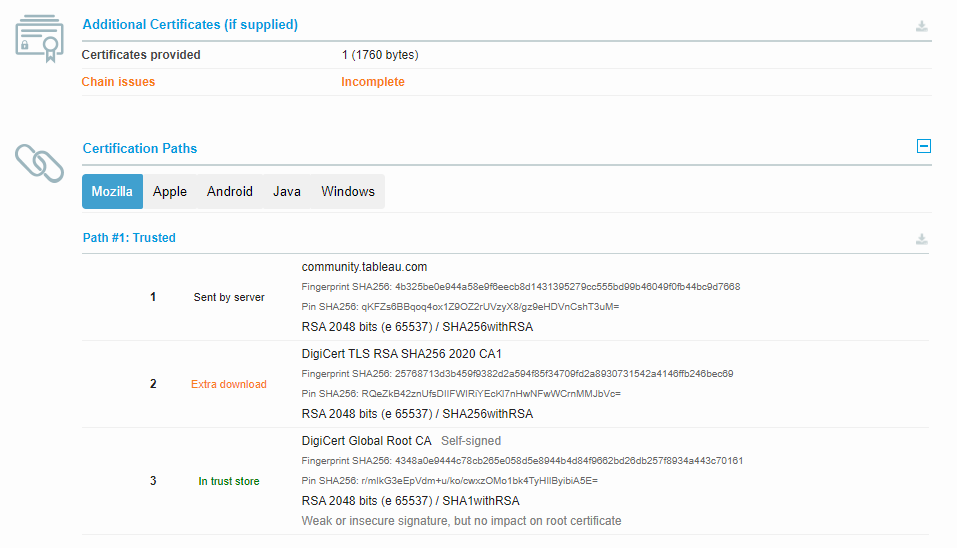Open the Java trust store tab
Screen dimensions: 957x548
286,192
